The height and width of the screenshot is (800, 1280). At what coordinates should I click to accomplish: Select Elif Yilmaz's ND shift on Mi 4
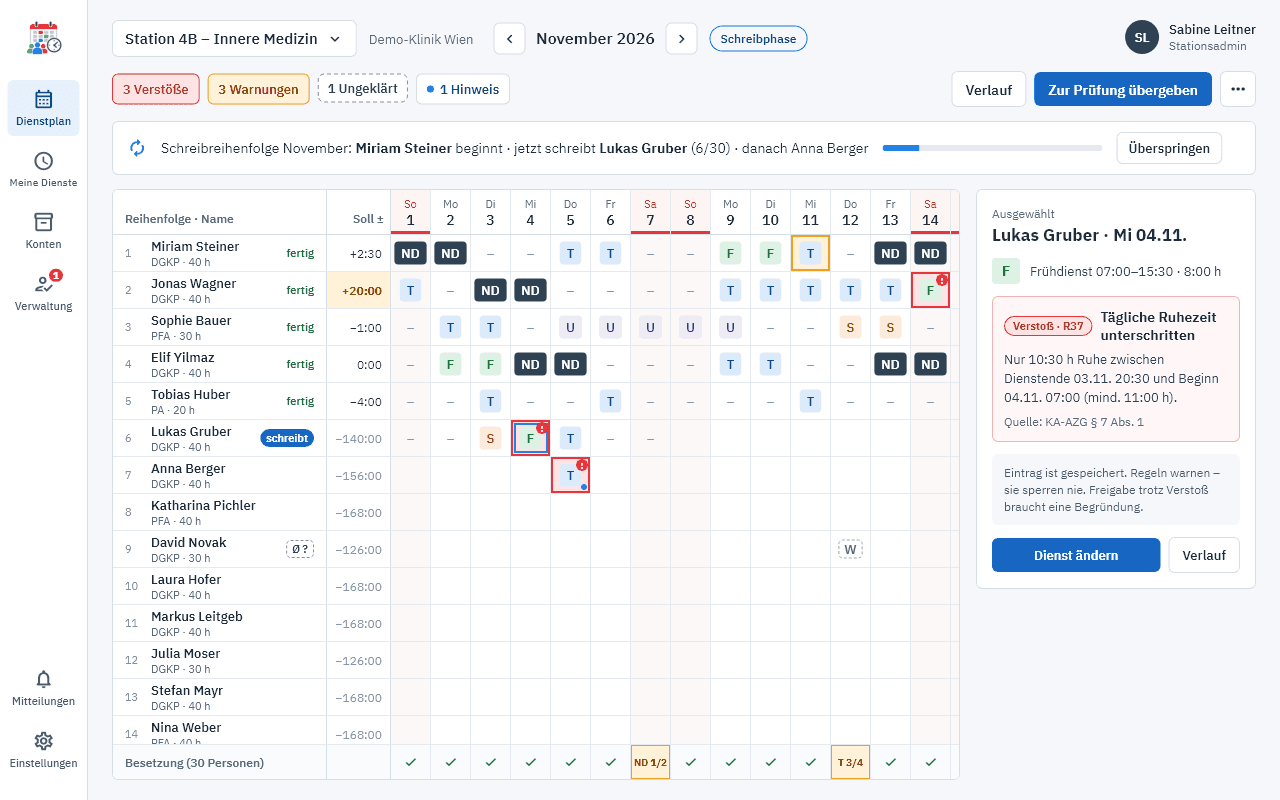point(530,364)
